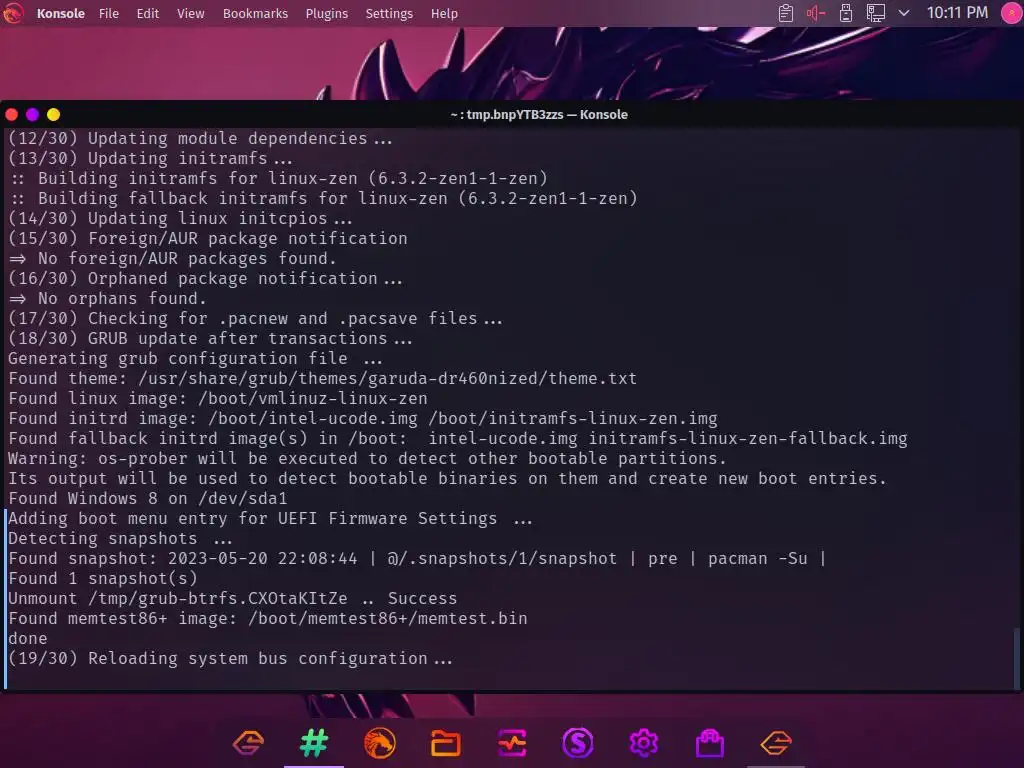Viewport: 1024px width, 768px height.
Task: Open the network connection tray icon
Action: click(875, 13)
